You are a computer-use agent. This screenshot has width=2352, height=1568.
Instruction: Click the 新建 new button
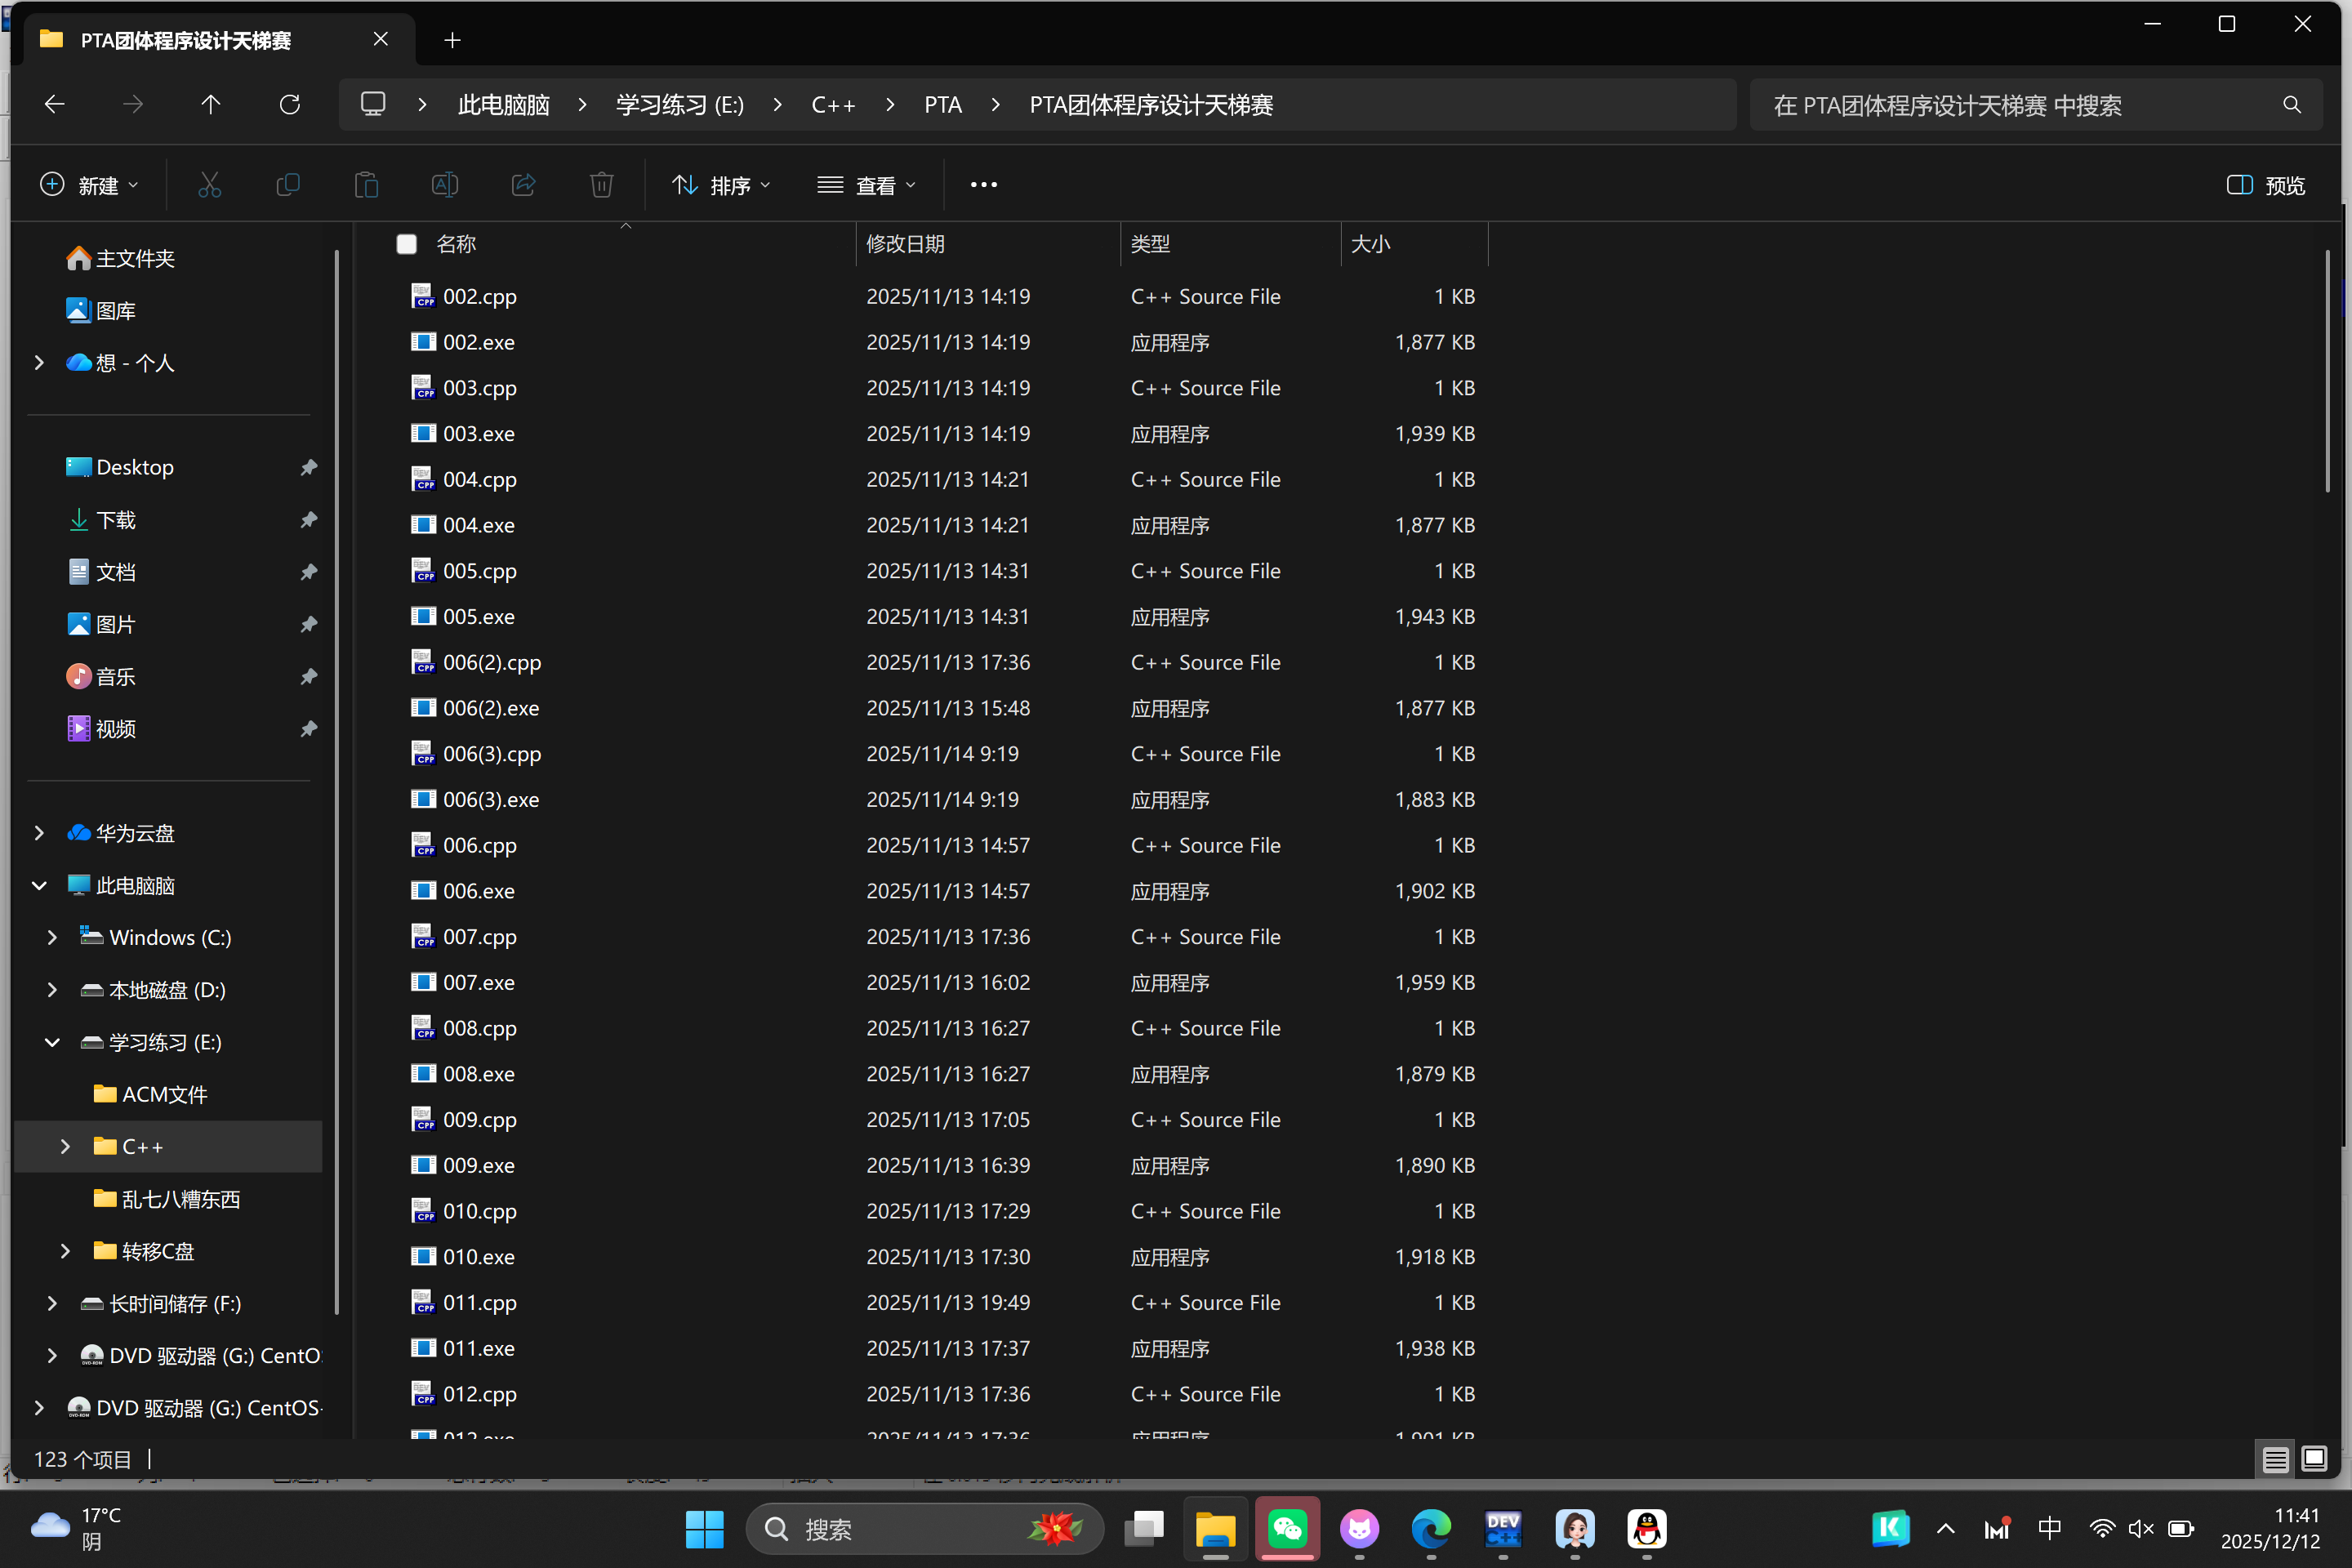(x=88, y=185)
